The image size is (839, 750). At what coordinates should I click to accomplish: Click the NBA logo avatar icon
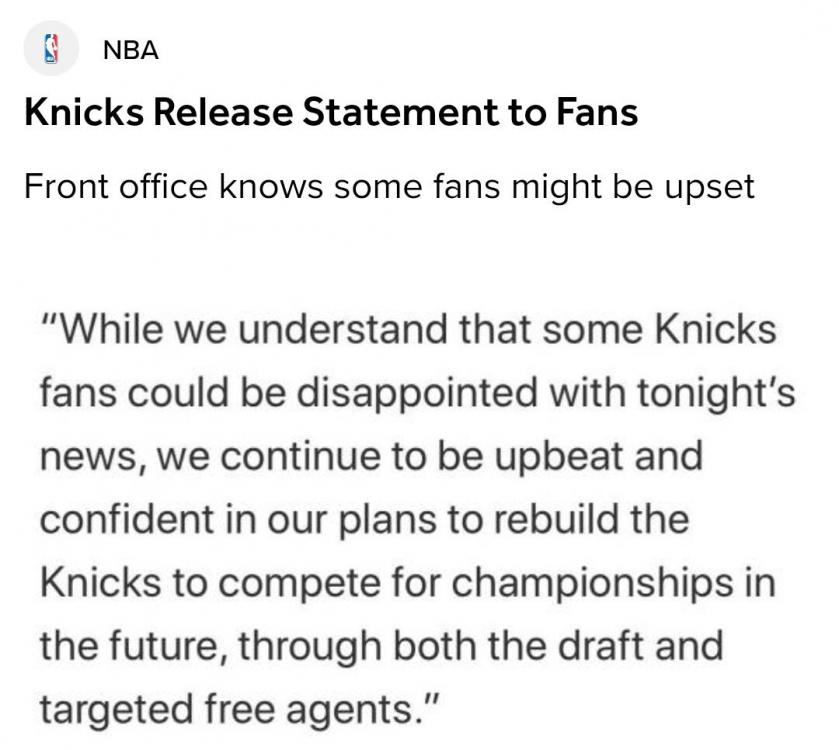(x=50, y=49)
